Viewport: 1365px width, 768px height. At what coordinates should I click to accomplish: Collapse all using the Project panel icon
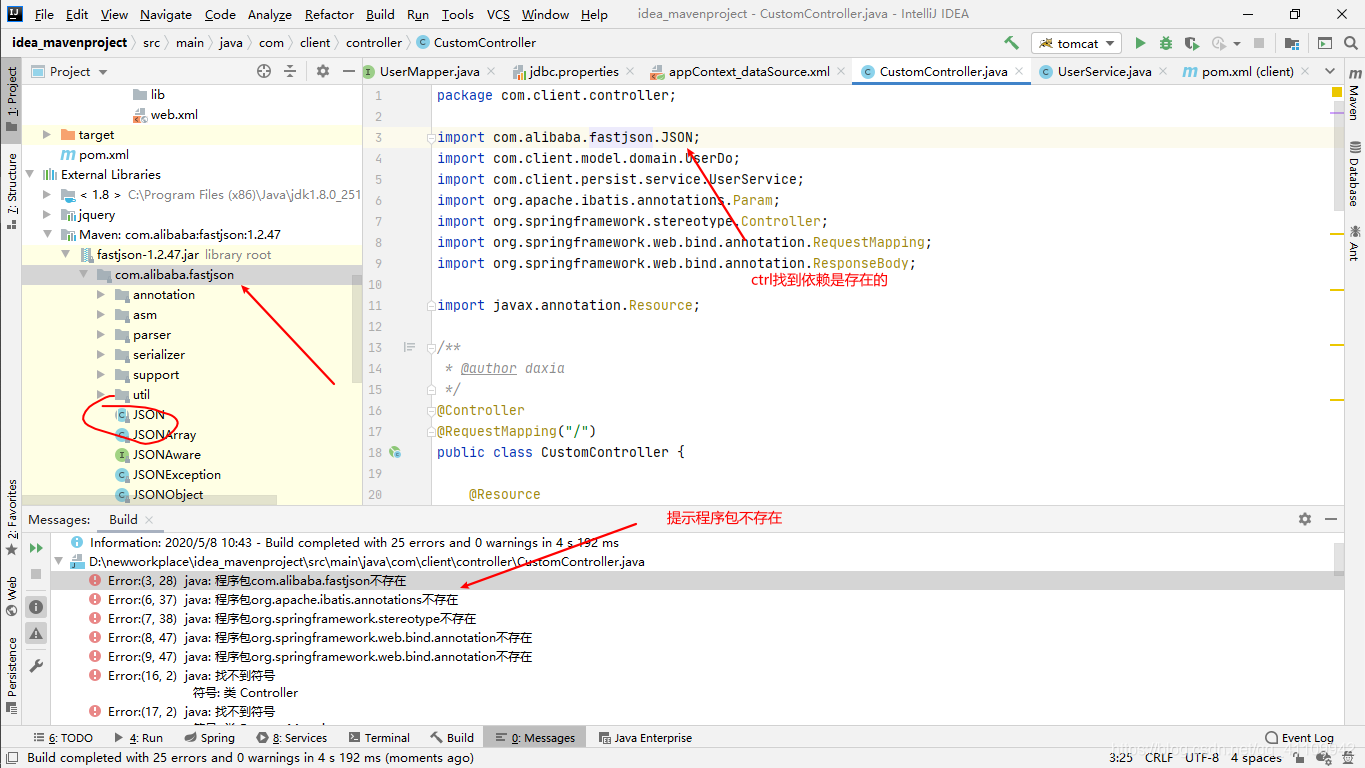[290, 71]
